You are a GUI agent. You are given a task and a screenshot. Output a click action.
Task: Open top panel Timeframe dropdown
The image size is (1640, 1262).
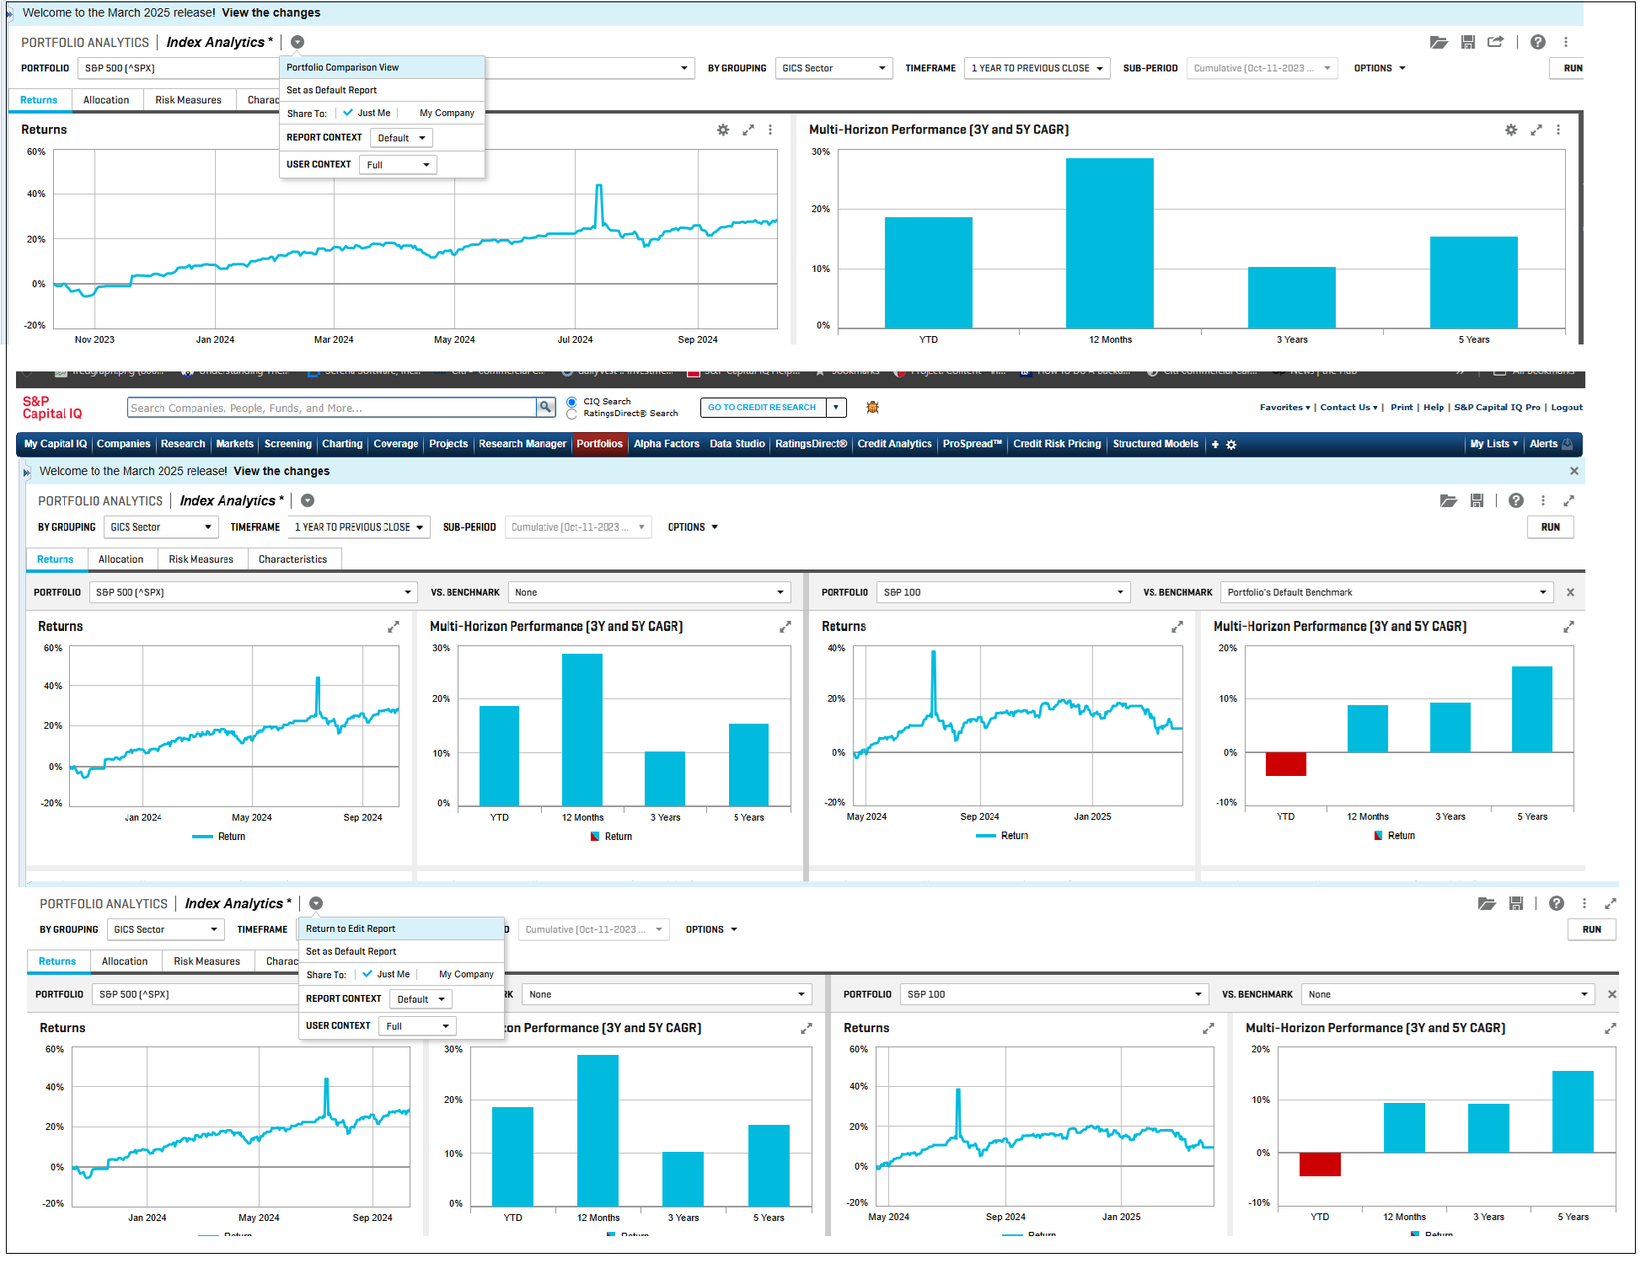pos(1037,68)
